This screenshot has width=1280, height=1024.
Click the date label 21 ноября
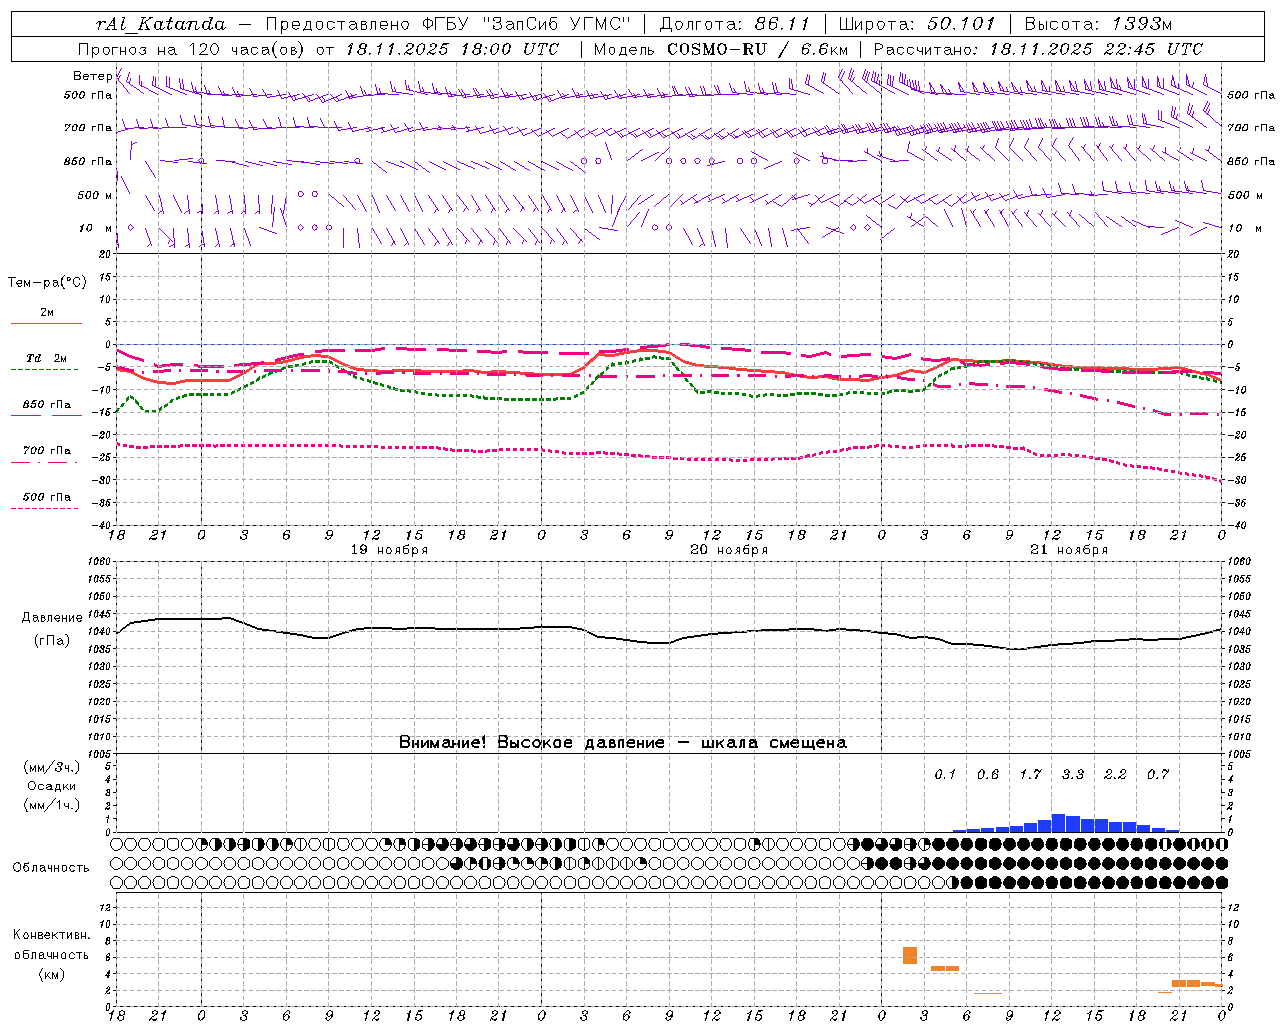coord(1069,550)
